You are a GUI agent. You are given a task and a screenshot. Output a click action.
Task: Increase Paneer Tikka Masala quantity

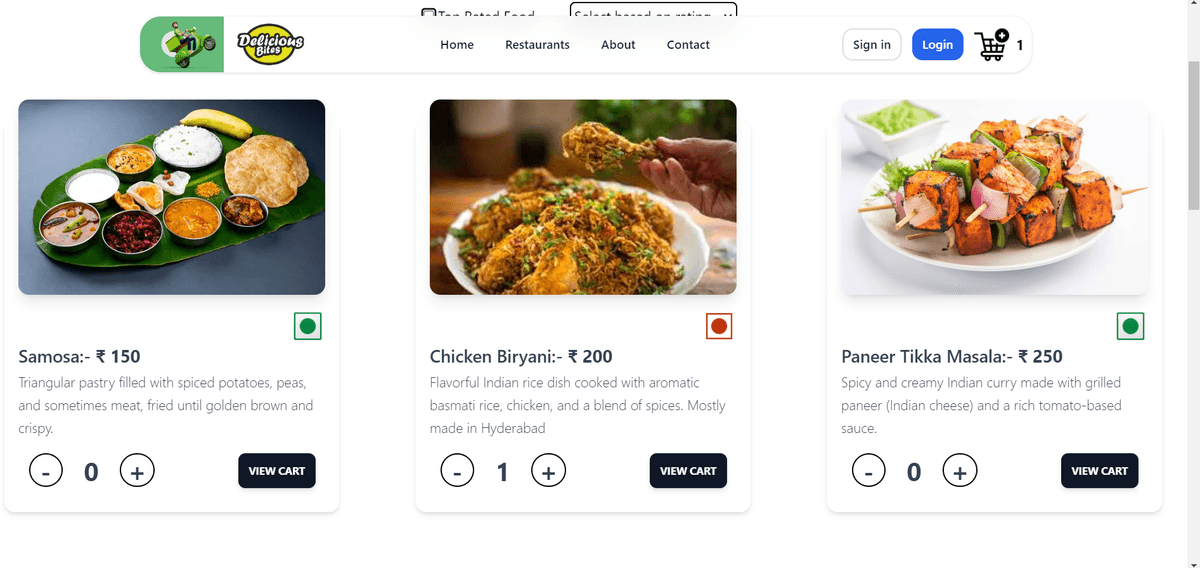tap(960, 471)
